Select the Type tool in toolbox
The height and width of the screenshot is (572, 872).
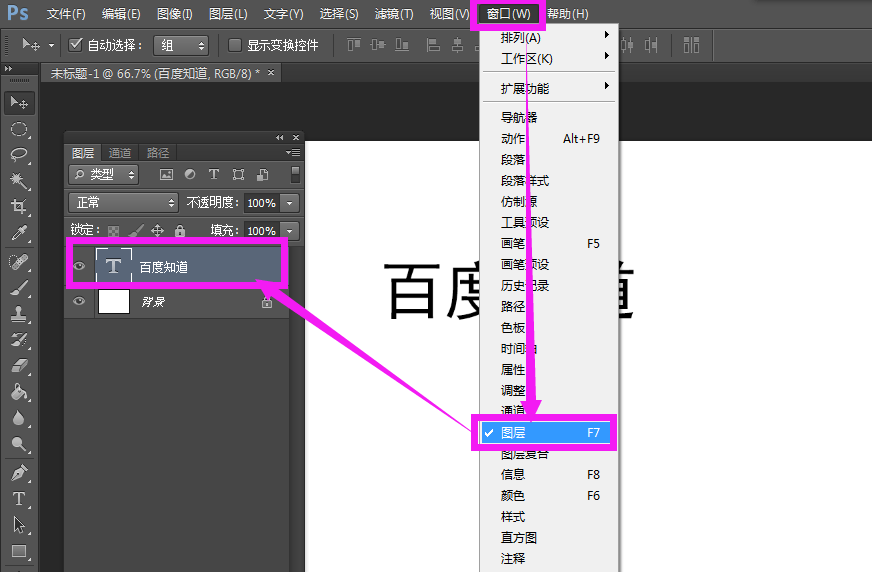[19, 499]
